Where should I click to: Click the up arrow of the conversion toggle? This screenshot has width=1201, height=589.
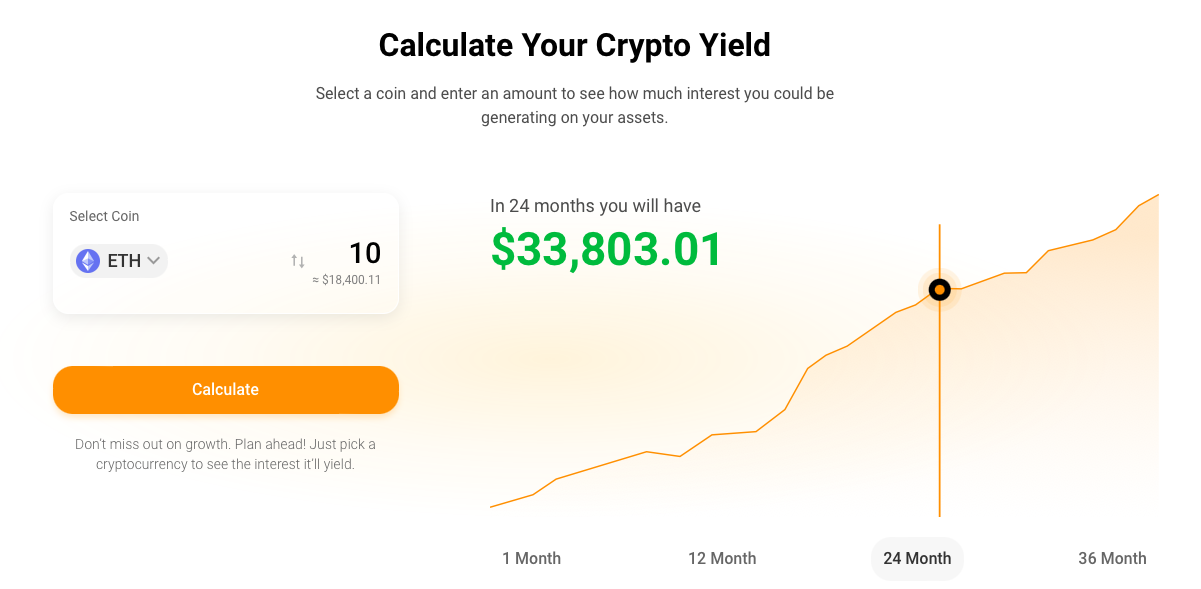click(x=294, y=258)
